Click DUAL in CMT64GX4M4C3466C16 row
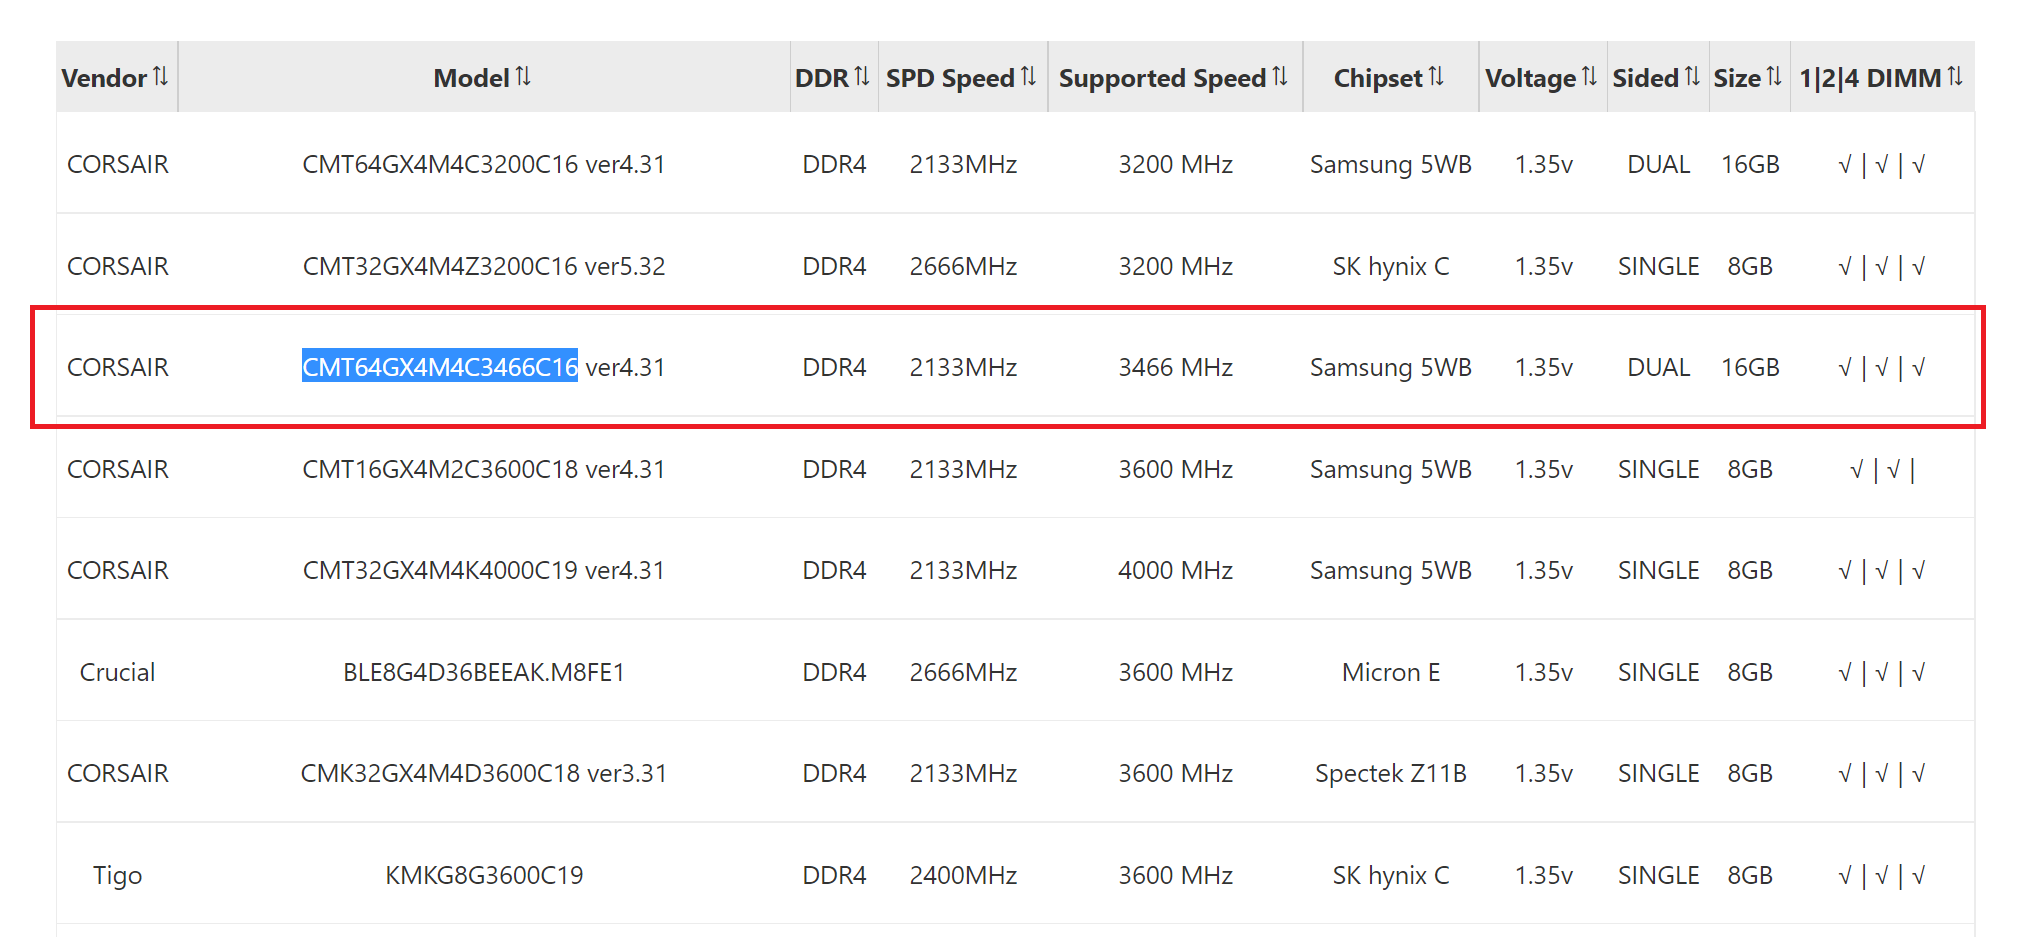The width and height of the screenshot is (2029, 937). (1658, 367)
